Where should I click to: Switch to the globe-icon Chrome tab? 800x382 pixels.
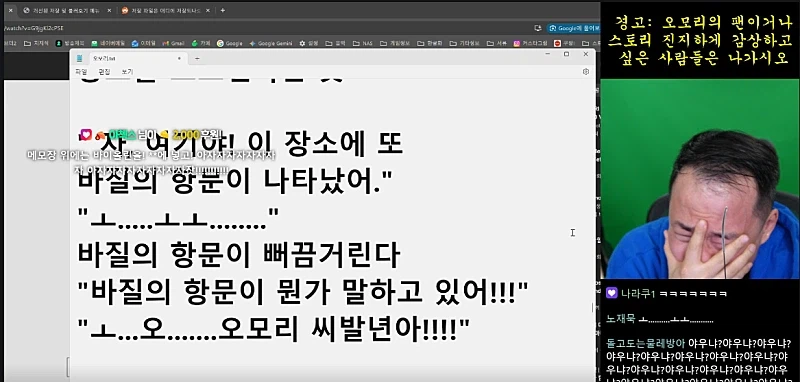point(66,10)
